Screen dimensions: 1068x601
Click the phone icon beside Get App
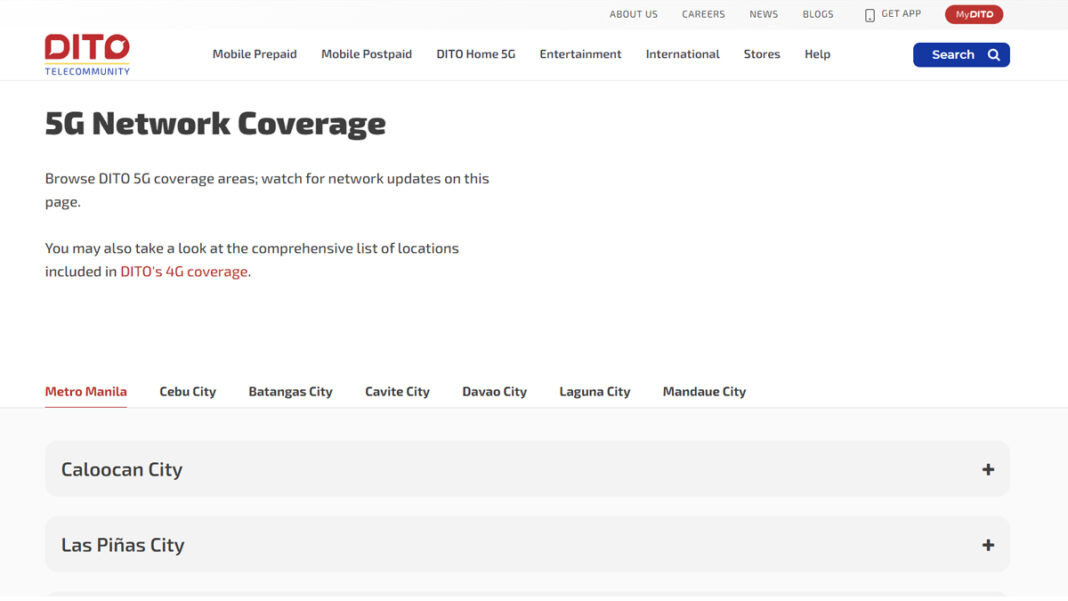point(869,15)
